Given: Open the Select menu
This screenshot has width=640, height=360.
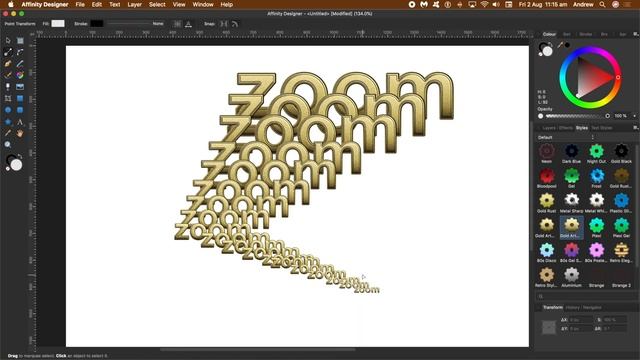Looking at the screenshot, I should click(157, 4).
